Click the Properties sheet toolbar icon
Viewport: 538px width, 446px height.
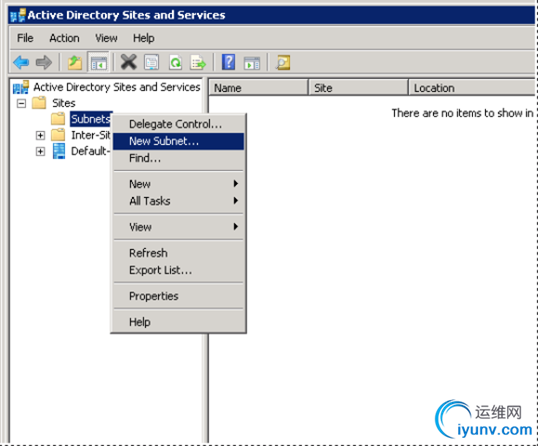point(152,62)
